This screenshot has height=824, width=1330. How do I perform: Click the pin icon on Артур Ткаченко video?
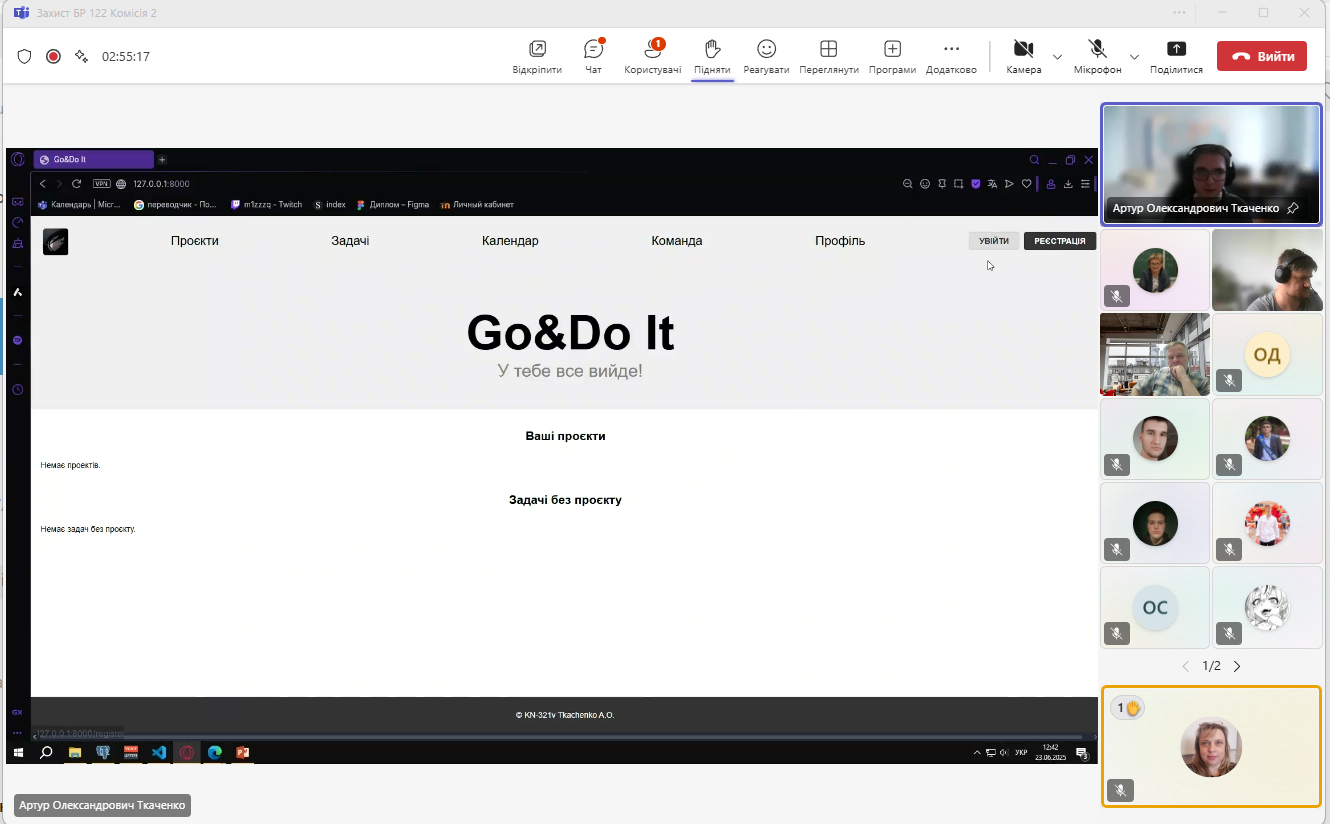[x=1293, y=208]
